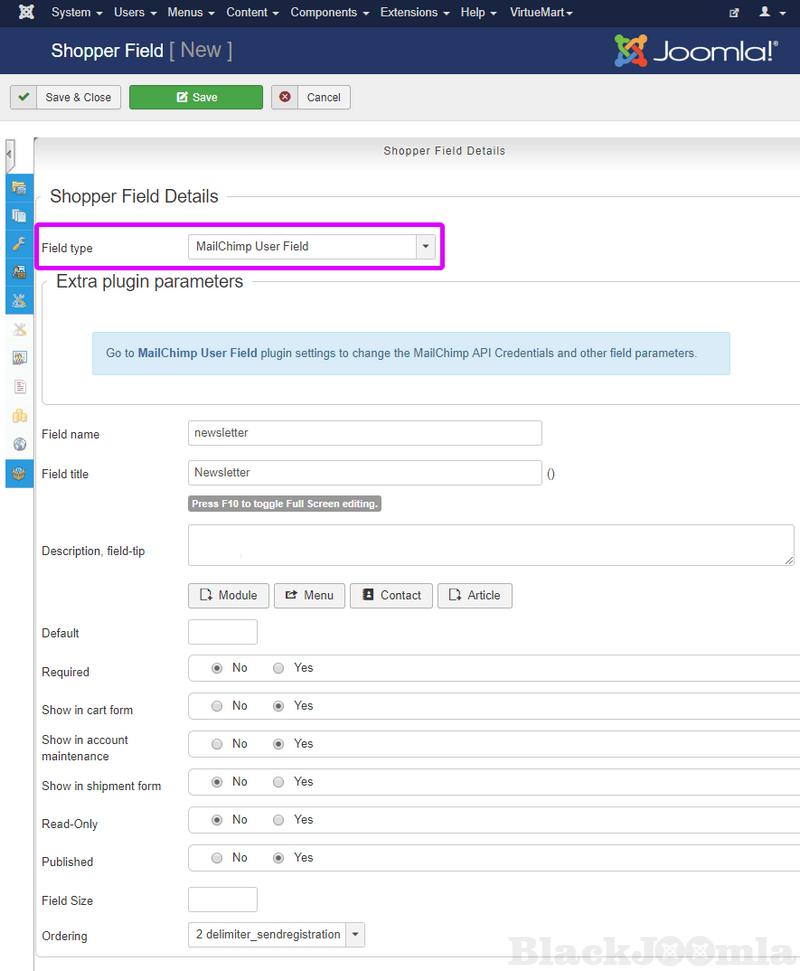Click the green Save button
This screenshot has width=800, height=971.
click(196, 97)
